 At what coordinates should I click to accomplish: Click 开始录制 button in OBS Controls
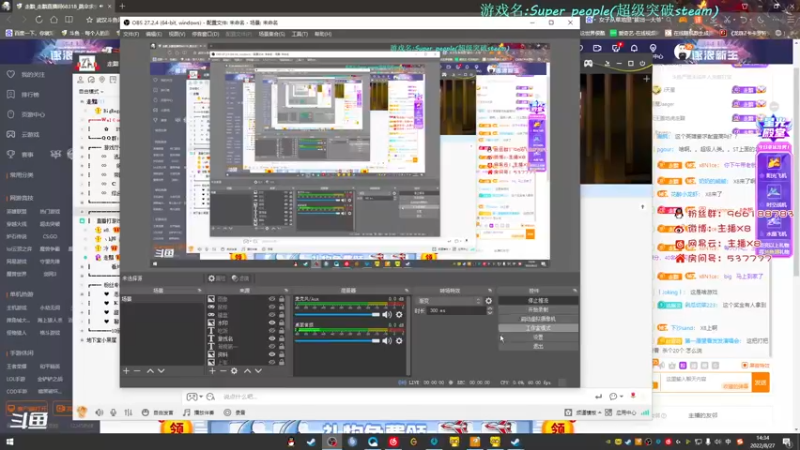[x=538, y=310]
